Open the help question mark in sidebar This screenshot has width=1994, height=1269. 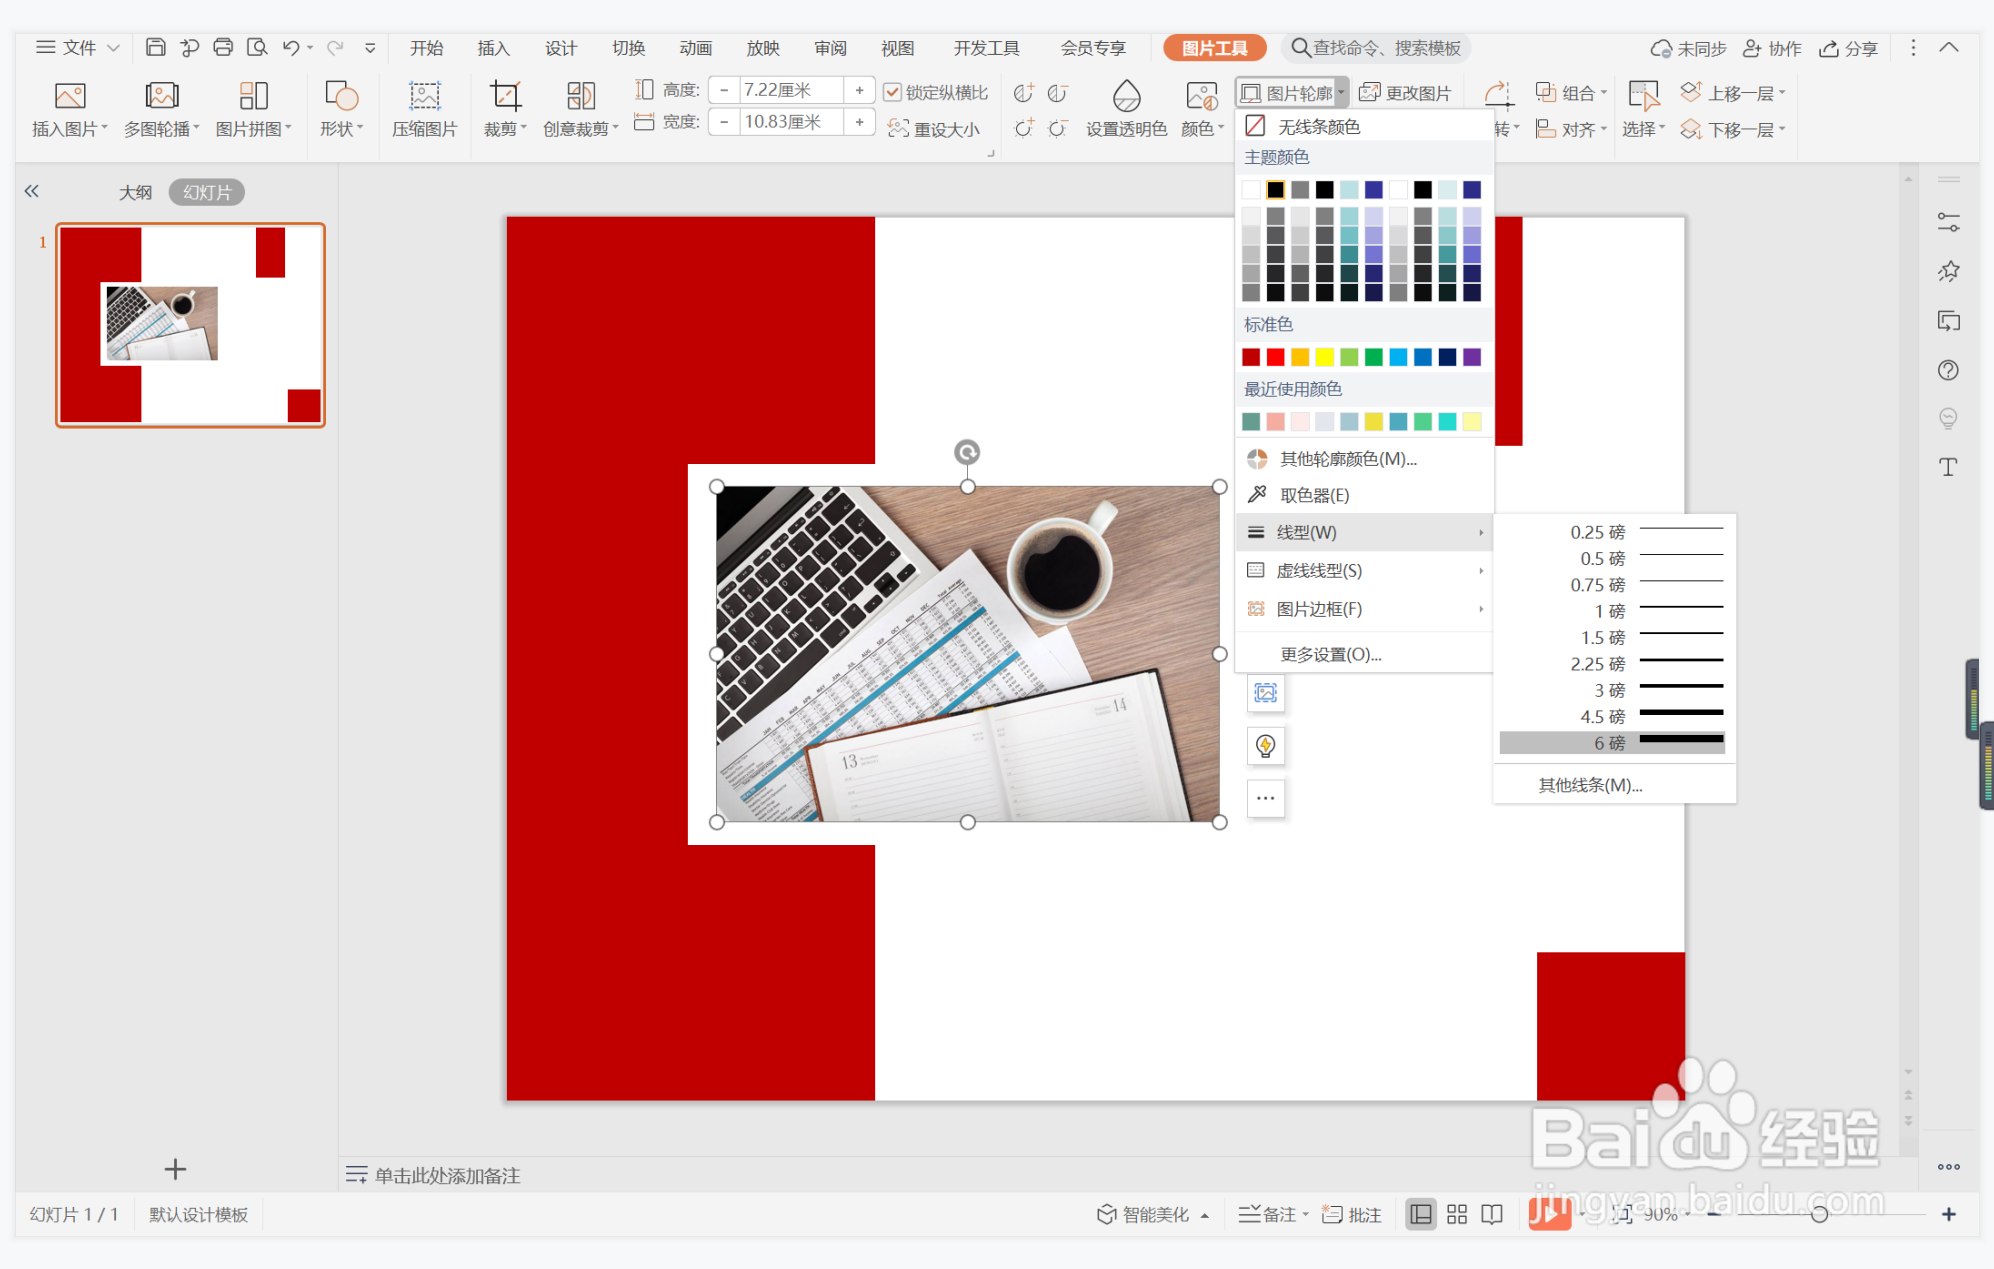(1948, 370)
